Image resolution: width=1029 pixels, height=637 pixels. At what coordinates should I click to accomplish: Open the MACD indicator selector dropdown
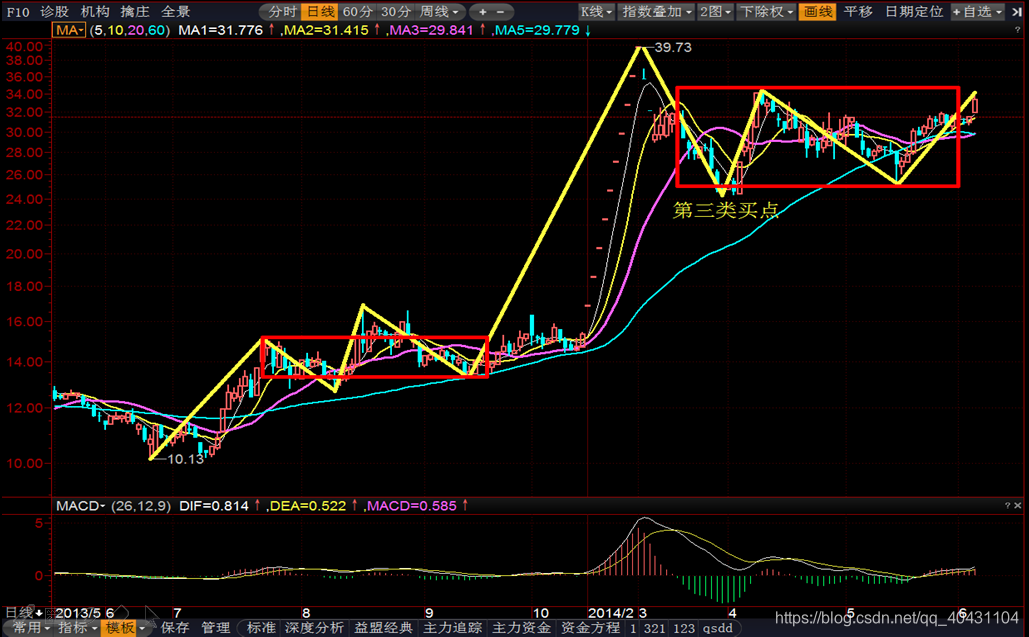tap(80, 506)
